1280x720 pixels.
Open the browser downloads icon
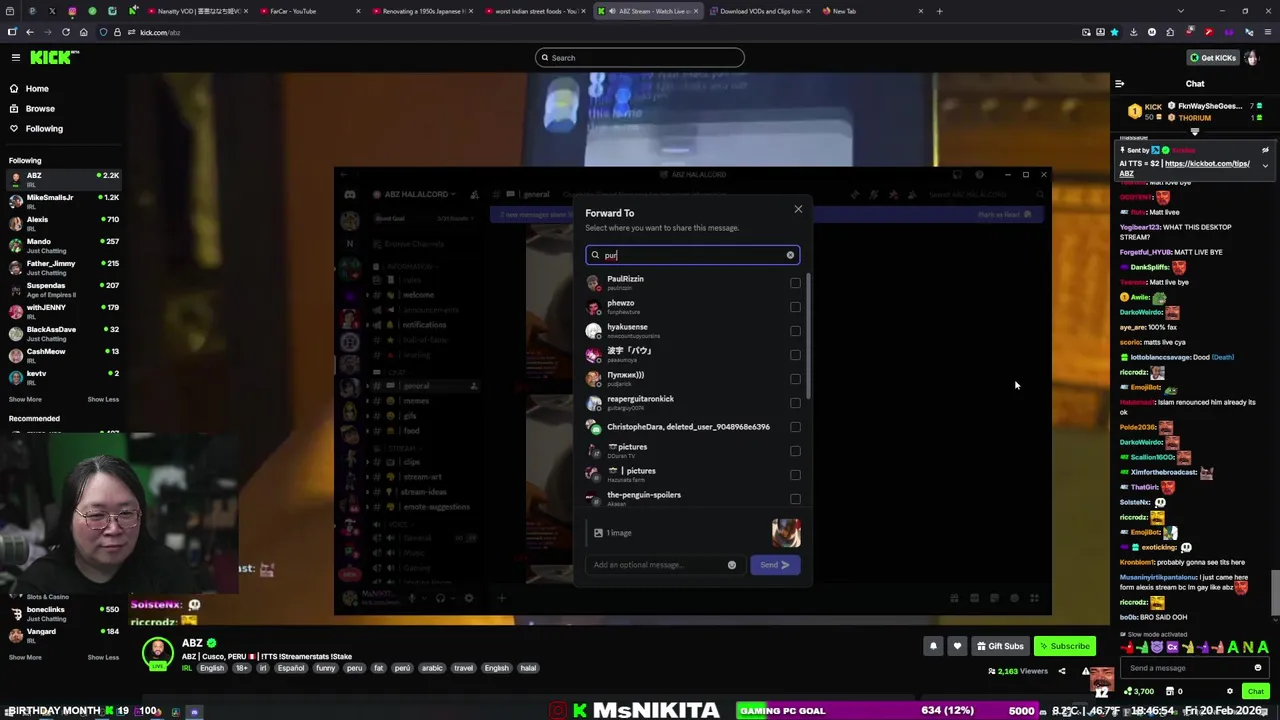[1133, 33]
